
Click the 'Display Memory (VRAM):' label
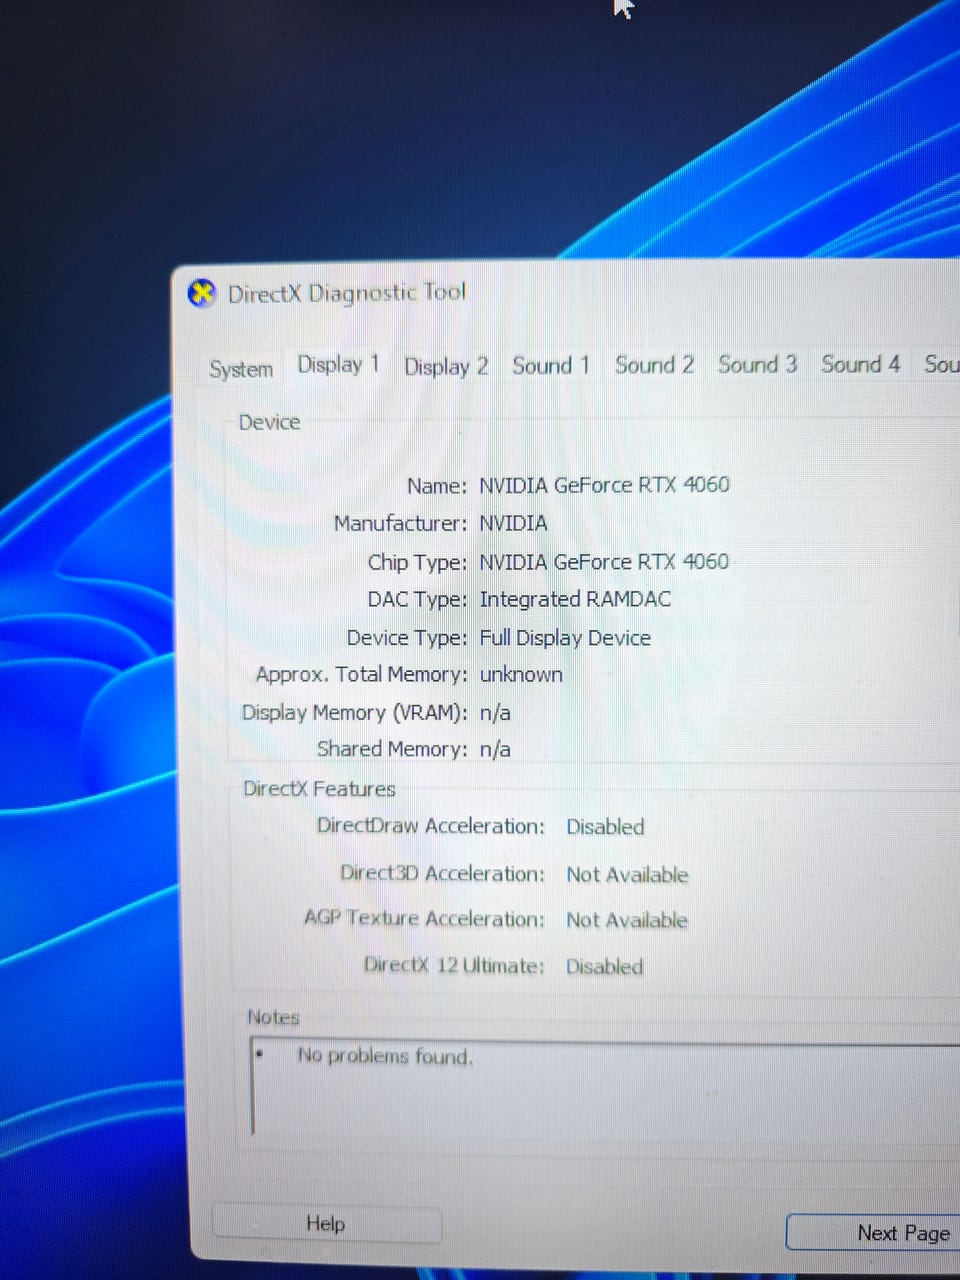355,713
